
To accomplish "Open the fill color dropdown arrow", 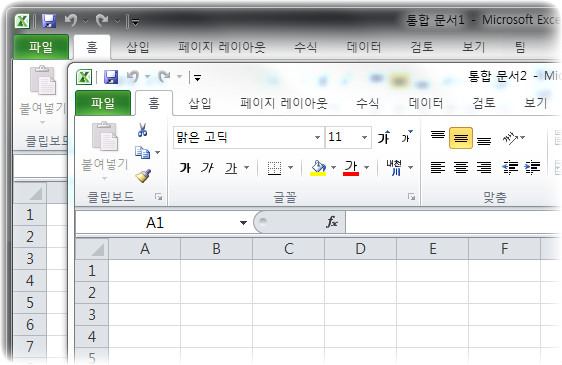I will pos(333,167).
